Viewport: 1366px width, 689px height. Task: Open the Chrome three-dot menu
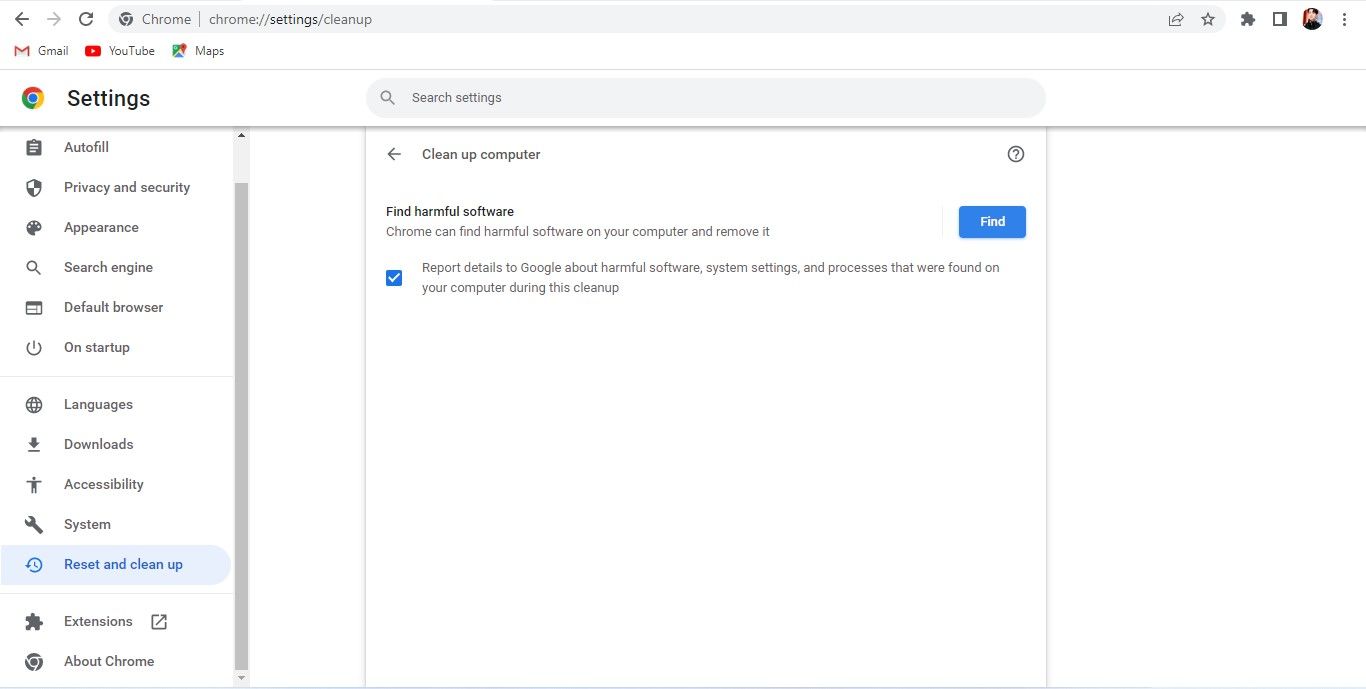(x=1344, y=19)
